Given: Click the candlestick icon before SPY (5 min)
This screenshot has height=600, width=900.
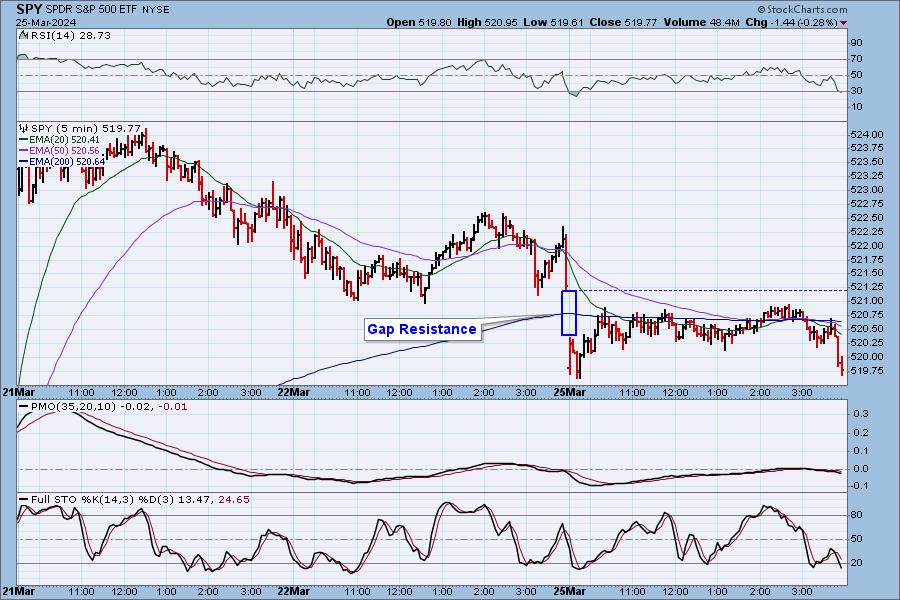Looking at the screenshot, I should (x=24, y=129).
